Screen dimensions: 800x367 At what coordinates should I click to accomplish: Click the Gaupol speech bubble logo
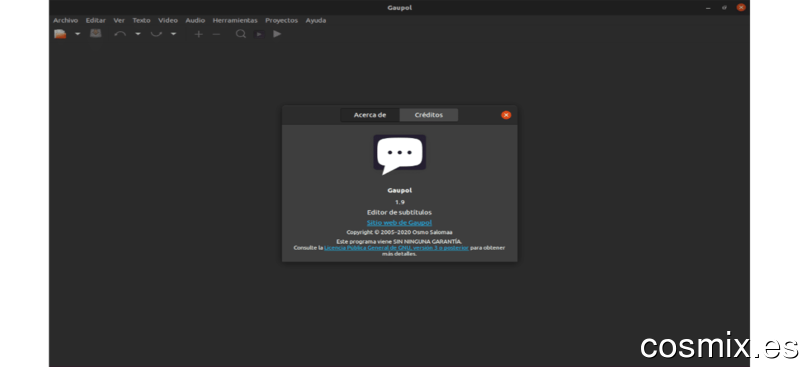(x=399, y=155)
